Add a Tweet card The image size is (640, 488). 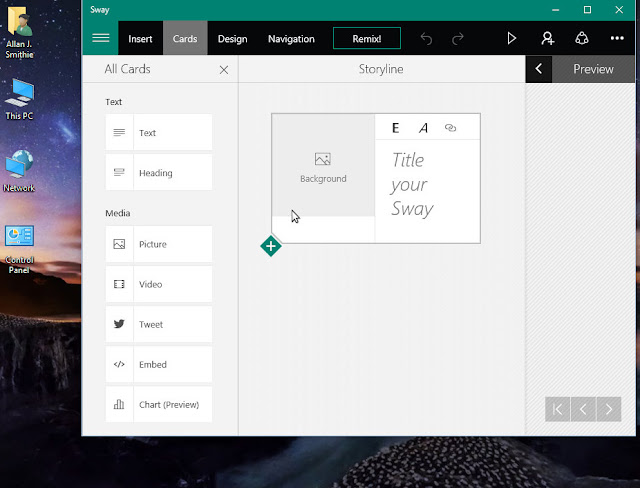159,324
